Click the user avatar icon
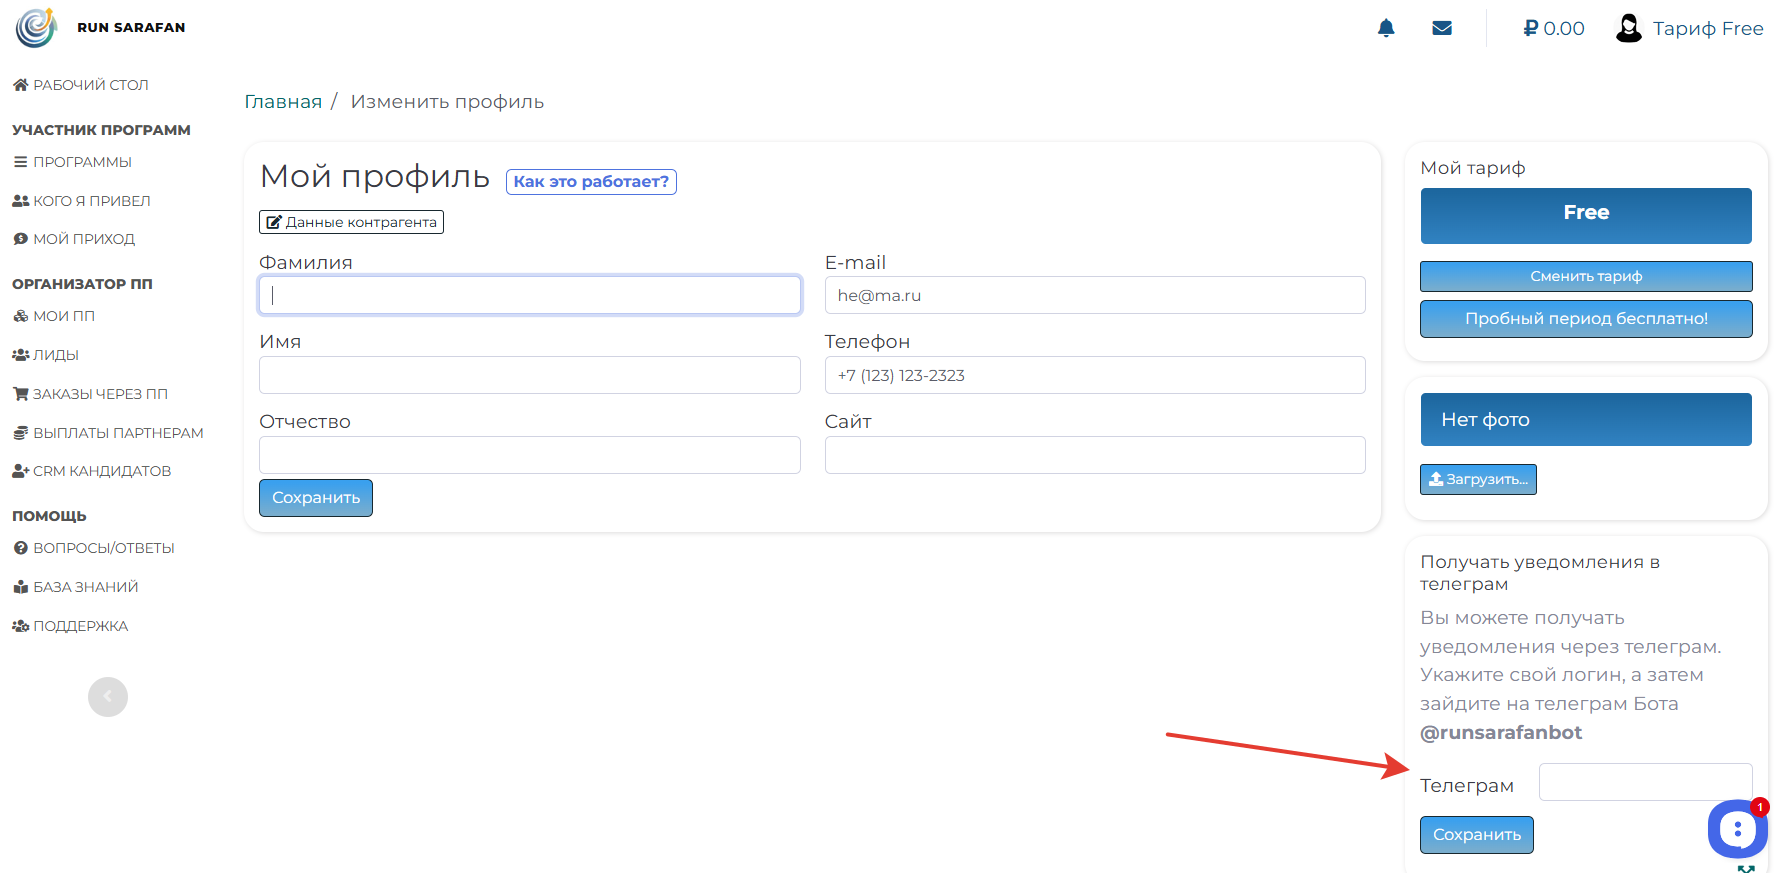This screenshot has height=873, width=1786. pyautogui.click(x=1629, y=28)
